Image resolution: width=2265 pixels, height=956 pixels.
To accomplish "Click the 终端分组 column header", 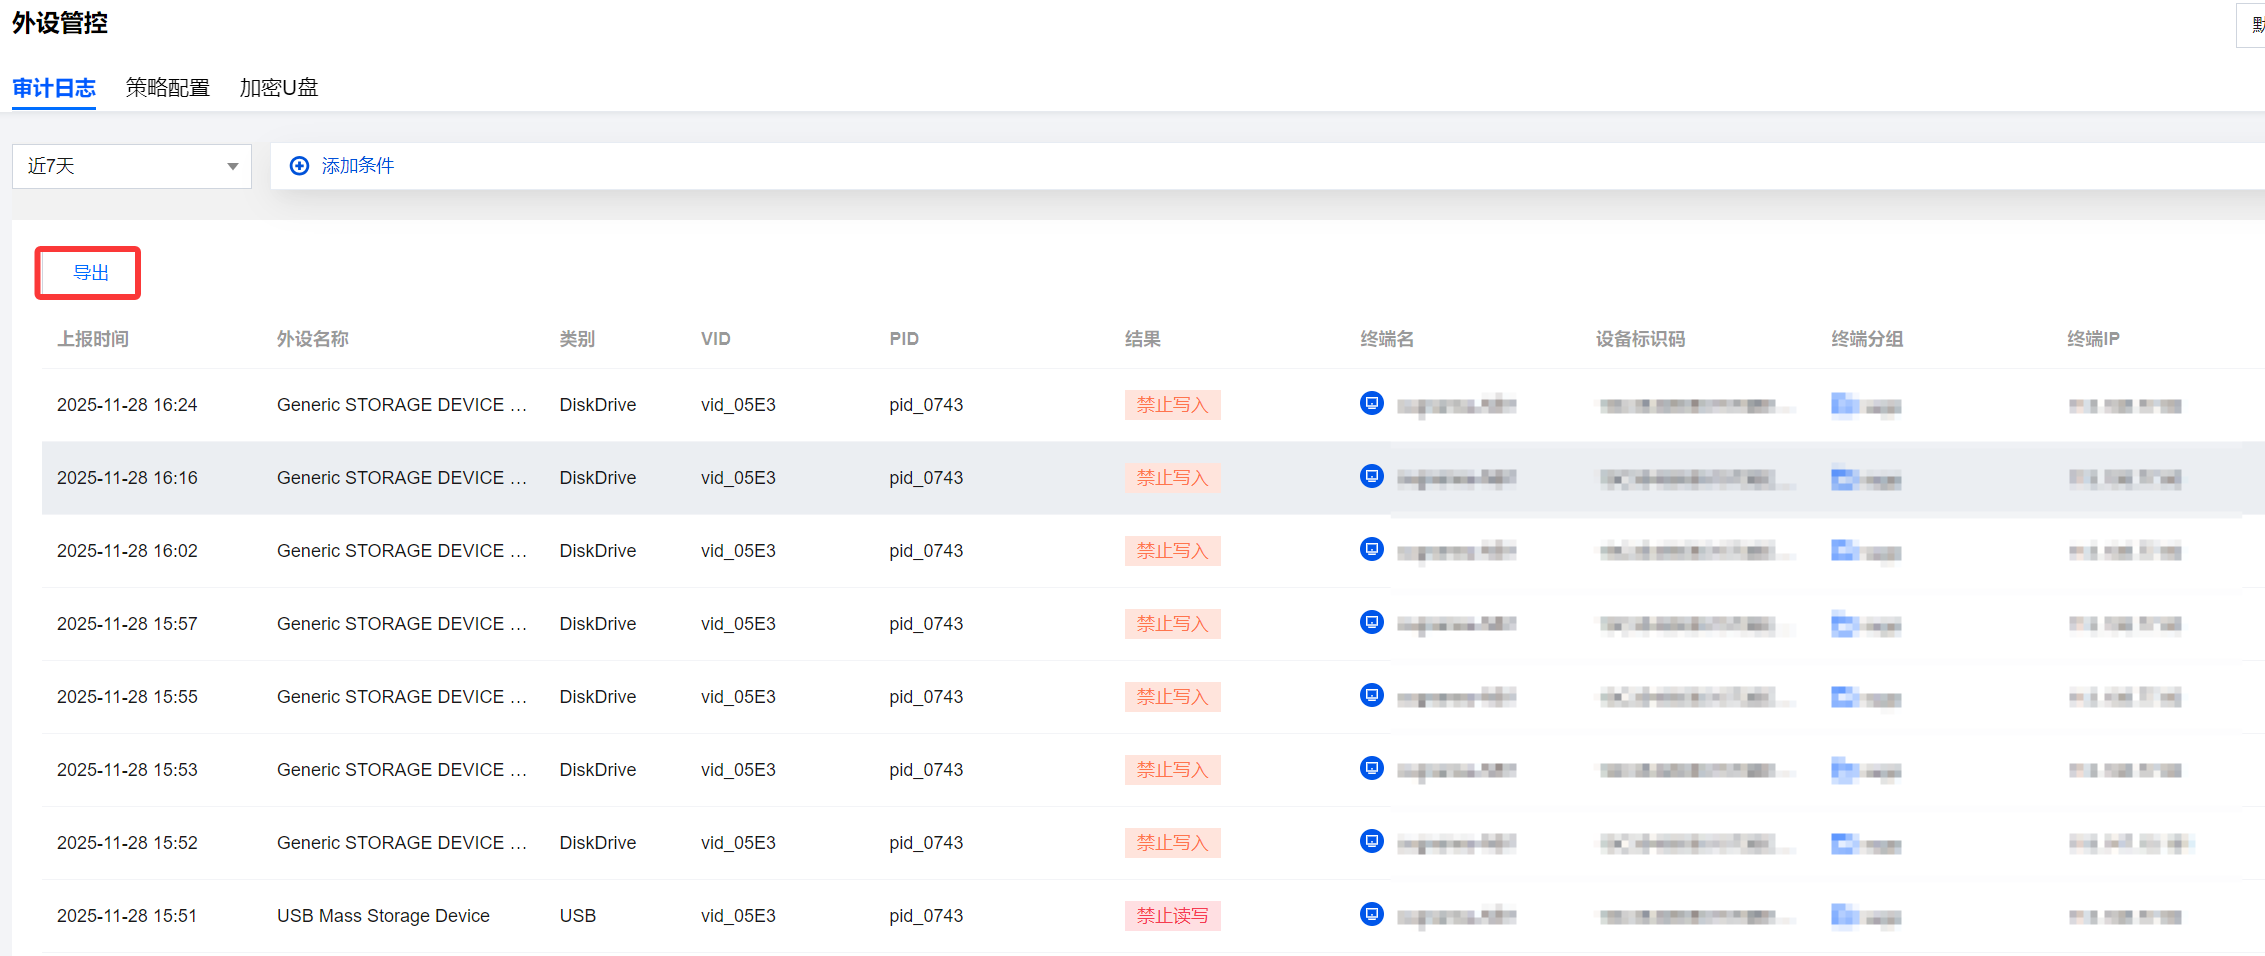I will tap(1867, 339).
